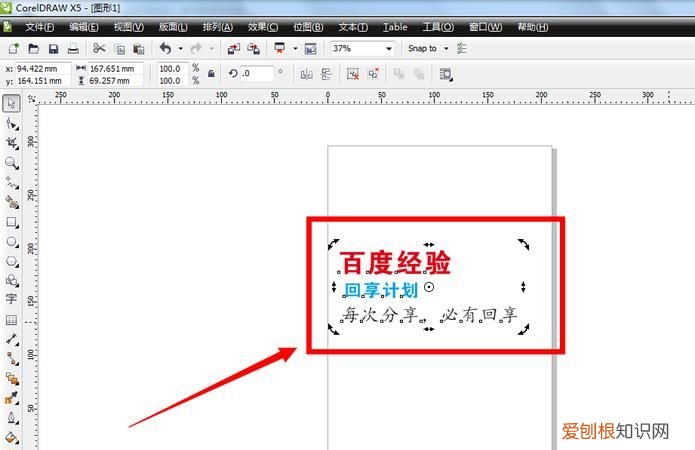The width and height of the screenshot is (695, 450).
Task: Create a new document
Action: (x=14, y=48)
